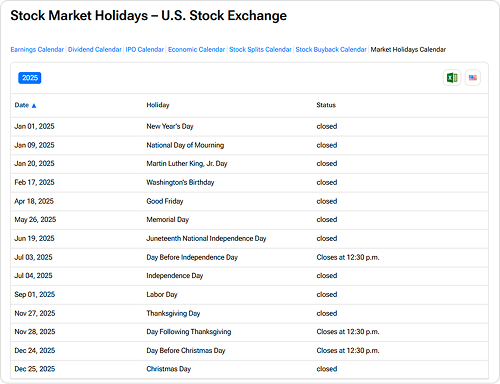Toggle Date column sort arrow
This screenshot has width=500, height=384.
pos(34,106)
